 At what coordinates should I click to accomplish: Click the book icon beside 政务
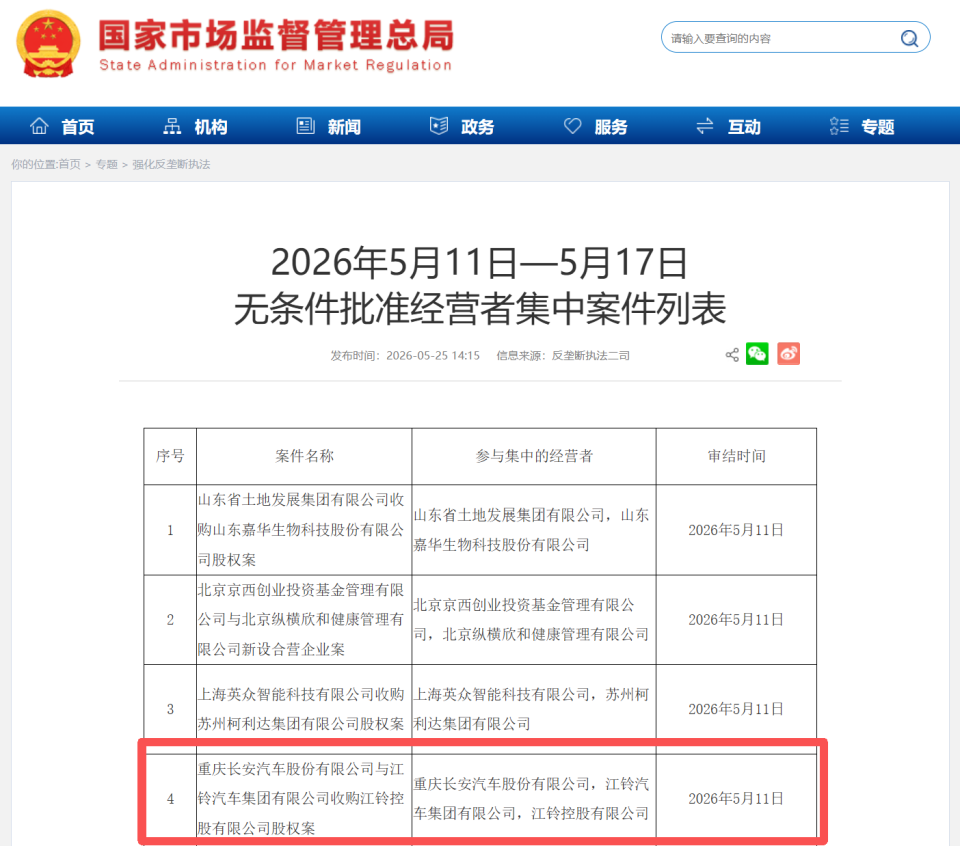pyautogui.click(x=439, y=125)
